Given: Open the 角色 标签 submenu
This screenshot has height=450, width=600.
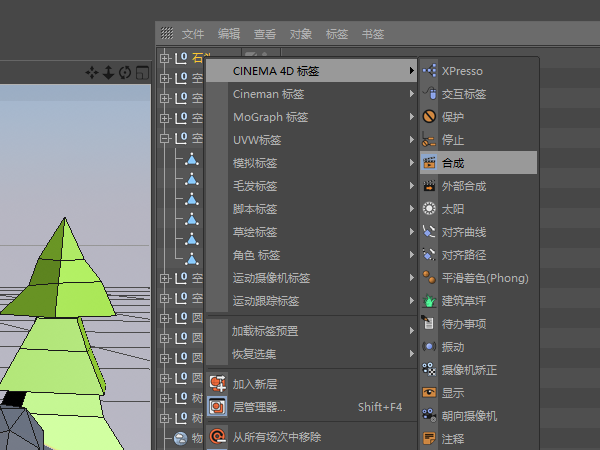Looking at the screenshot, I should coord(311,255).
